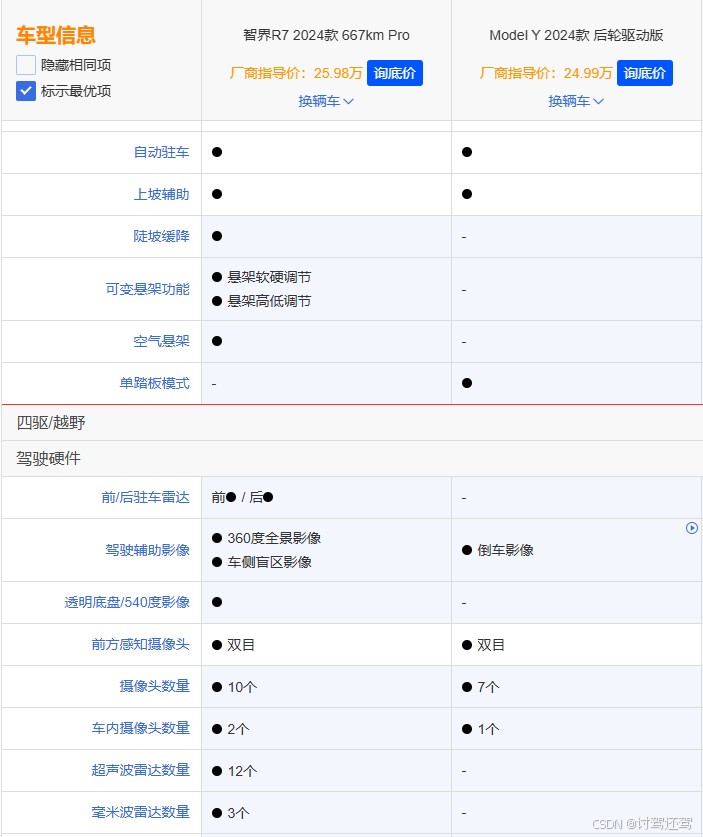Open the 摄像头数量 parameter link
The image size is (703, 837).
point(154,686)
